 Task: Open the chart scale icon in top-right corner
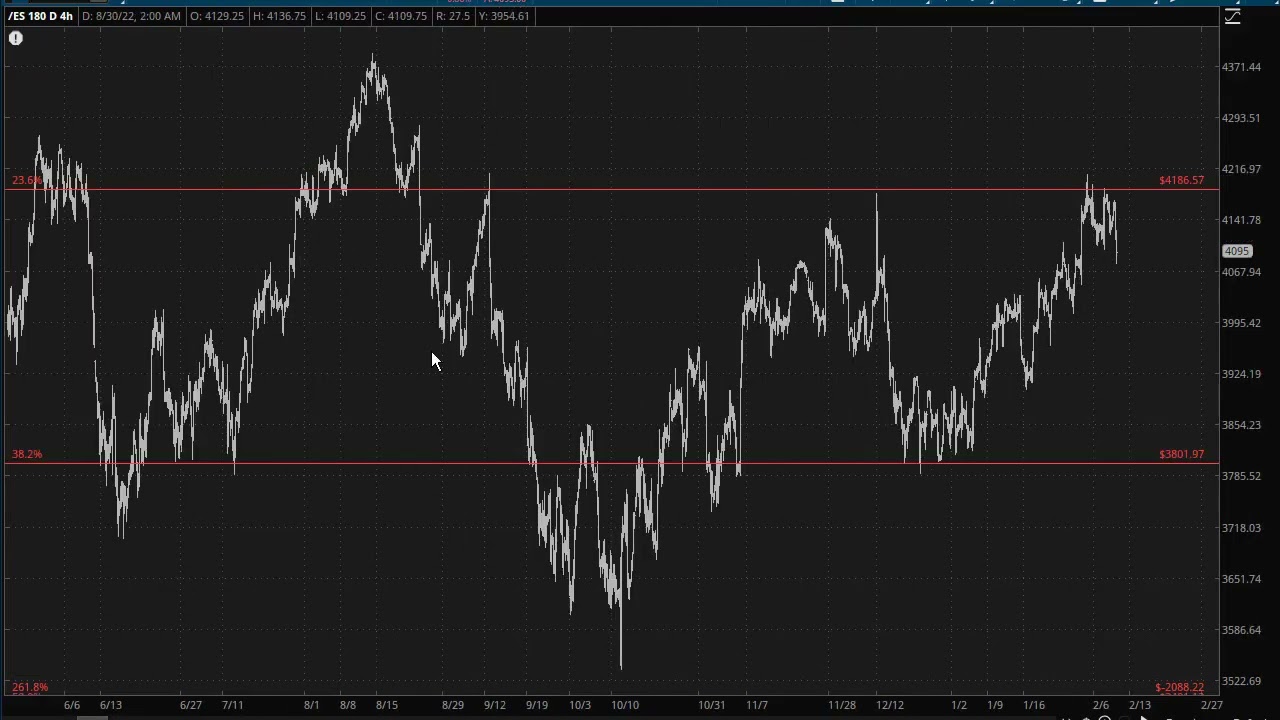(x=1232, y=17)
